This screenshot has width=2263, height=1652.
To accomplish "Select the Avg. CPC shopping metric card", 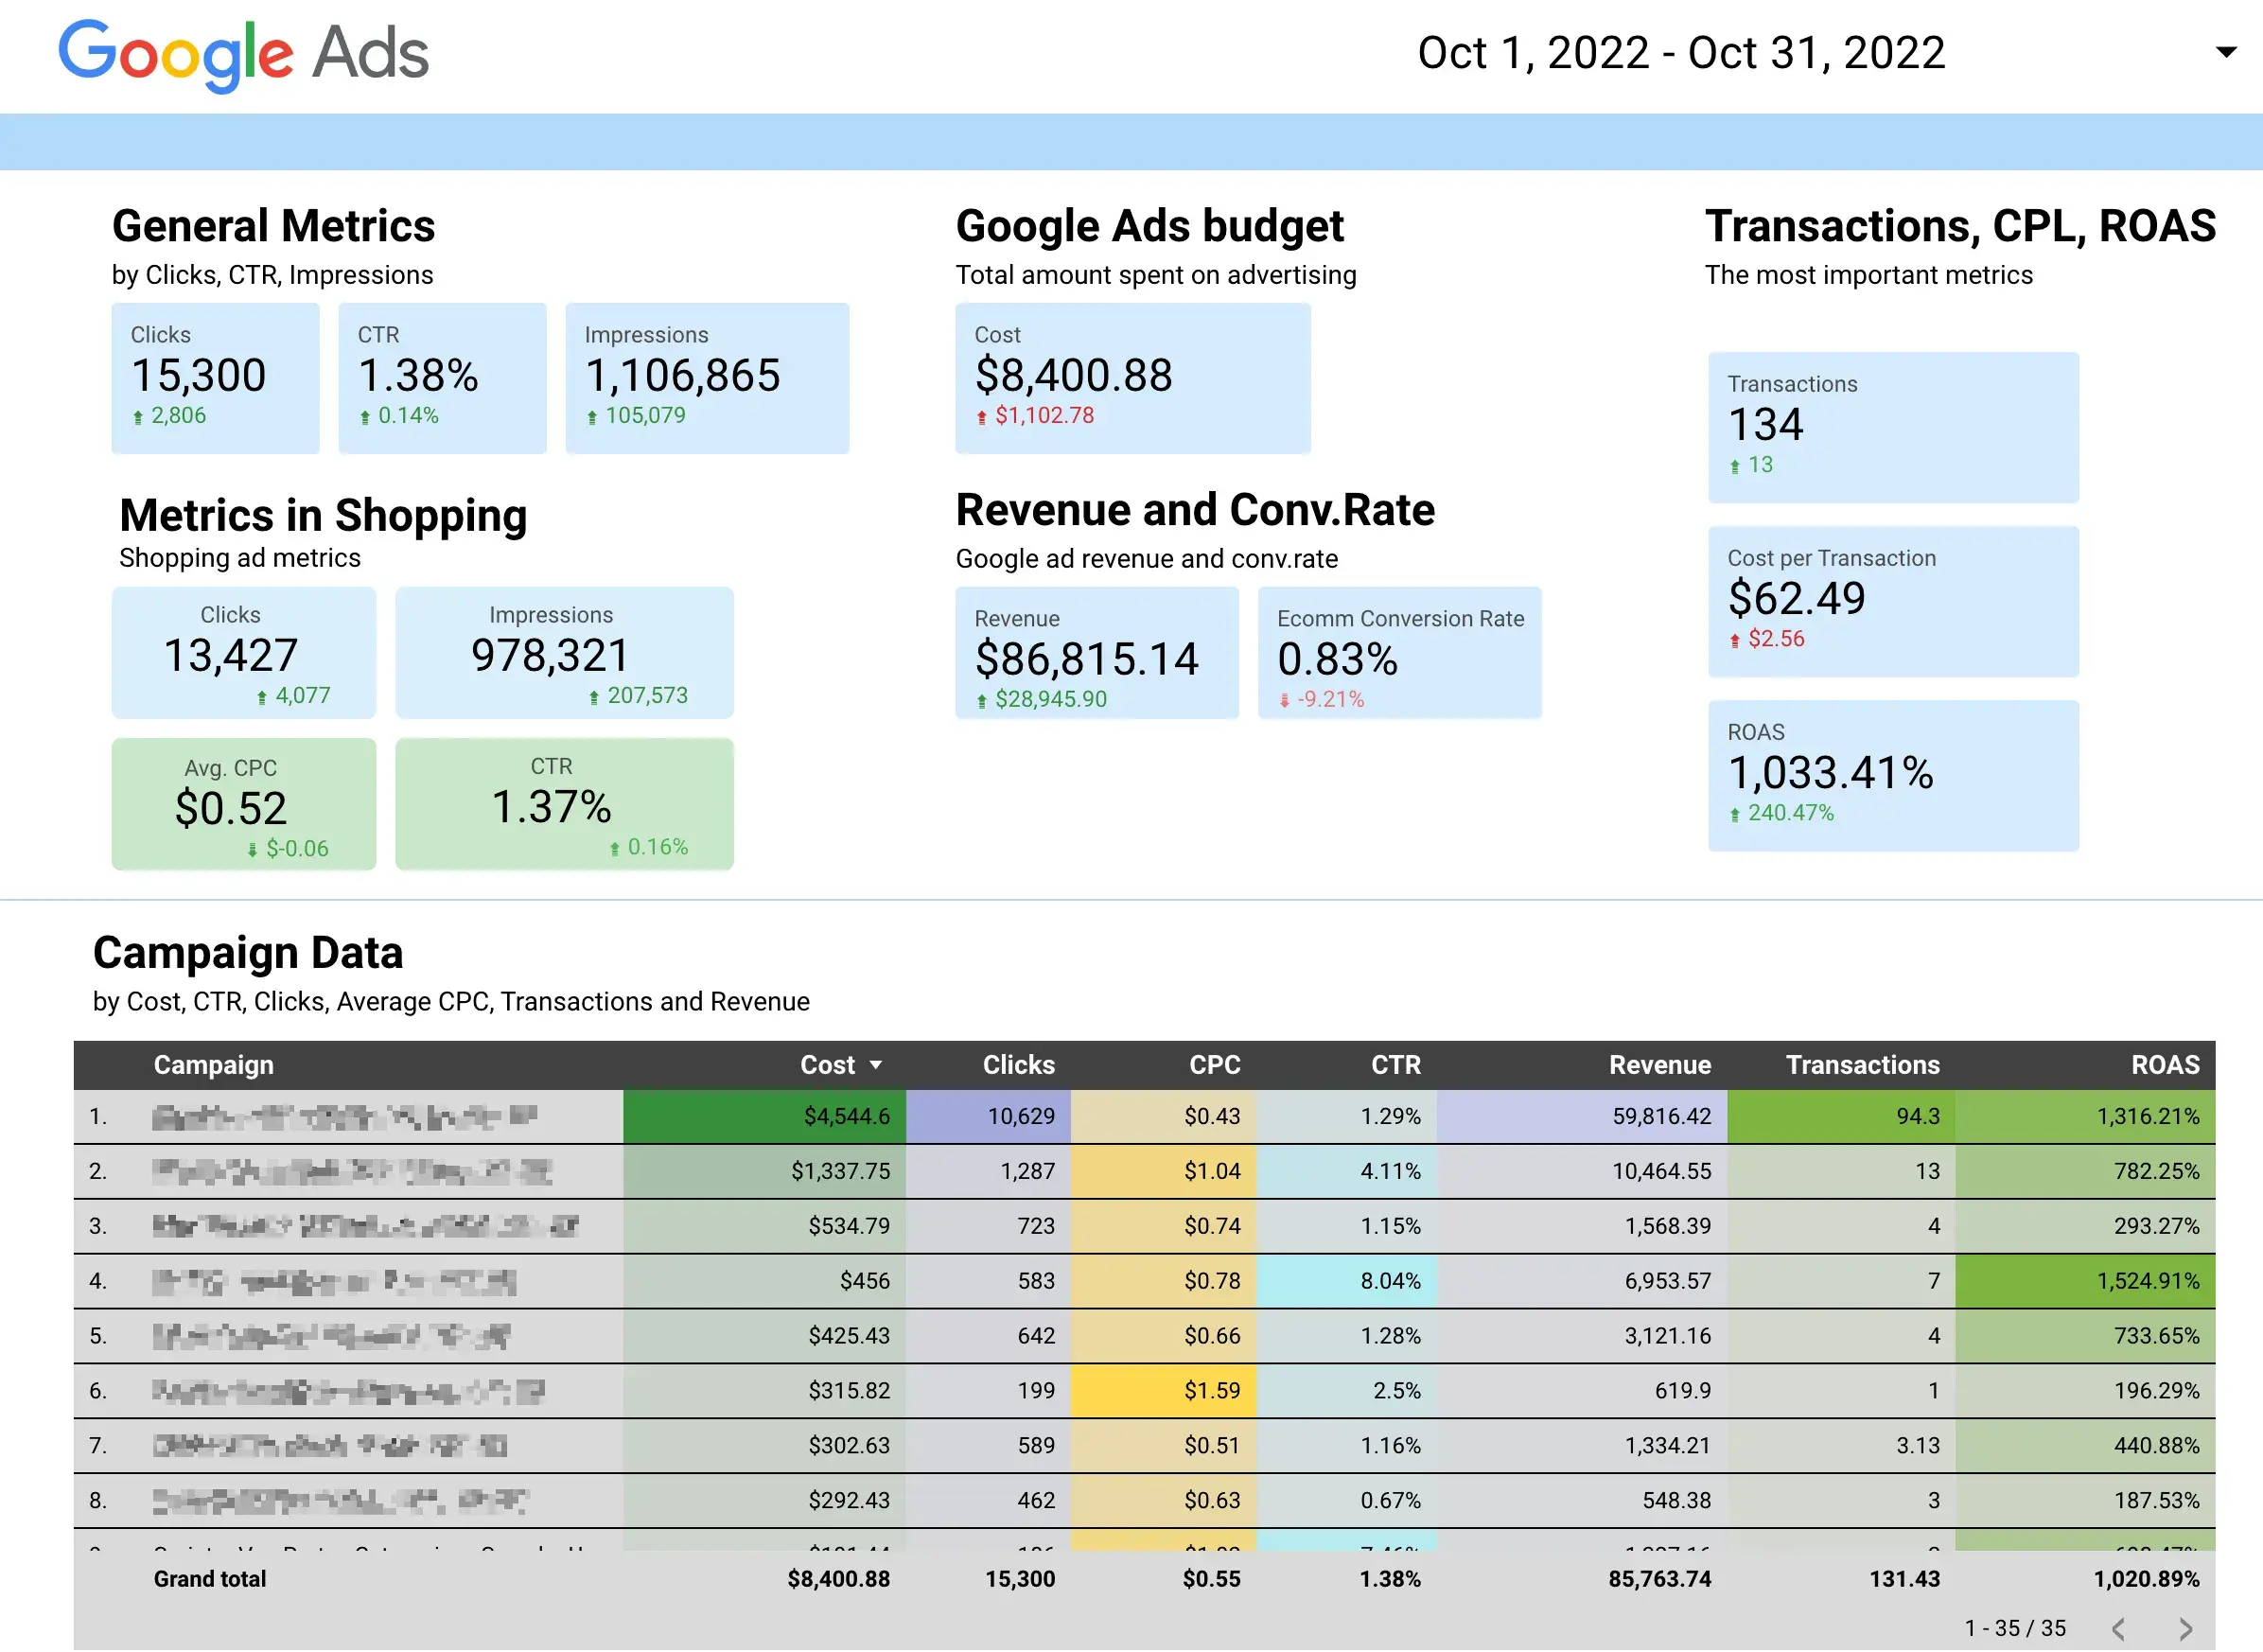I will (x=243, y=805).
